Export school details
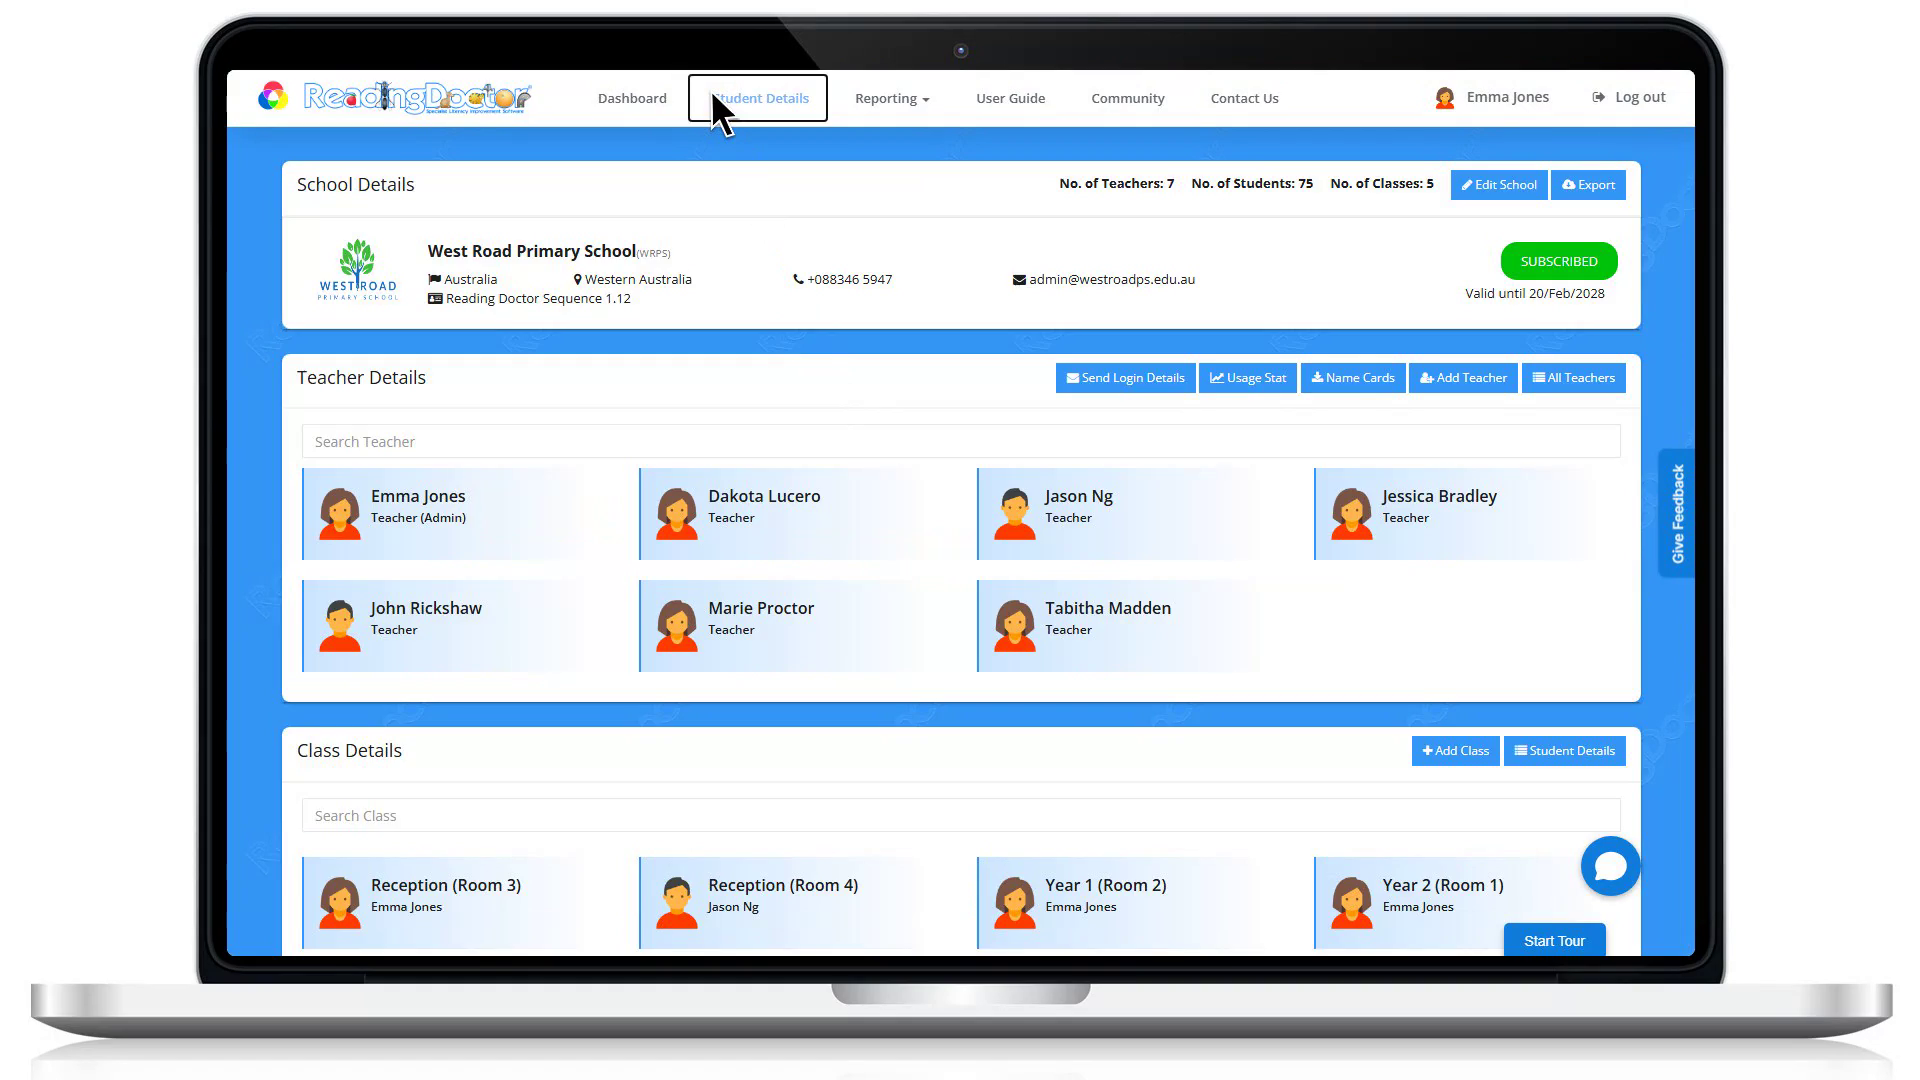Image resolution: width=1920 pixels, height=1080 pixels. click(x=1588, y=185)
